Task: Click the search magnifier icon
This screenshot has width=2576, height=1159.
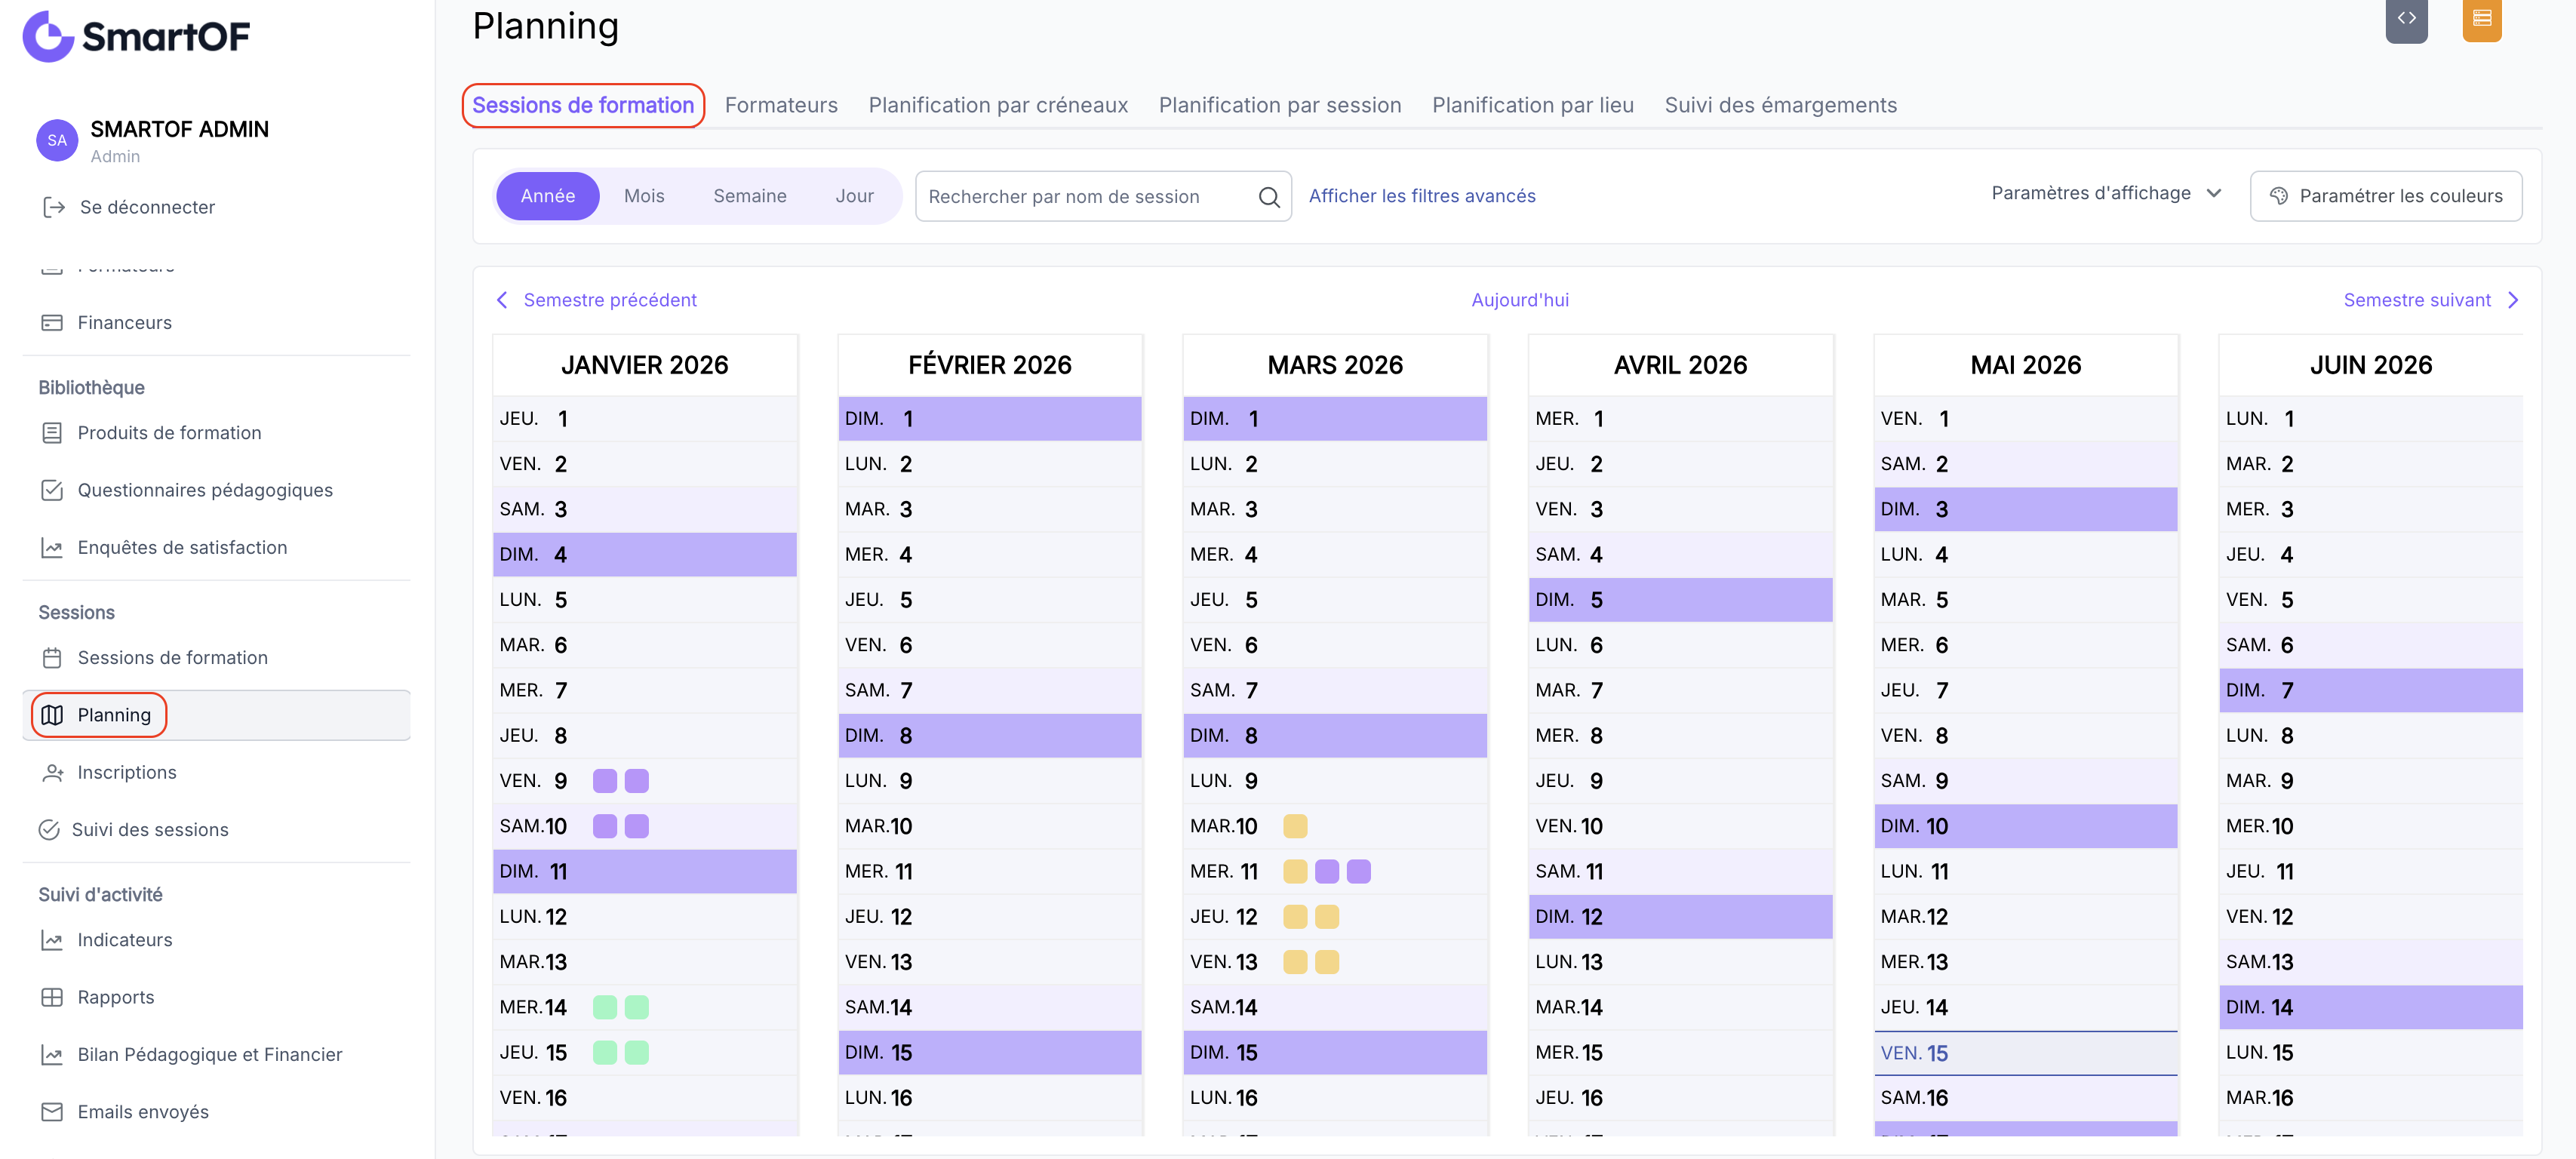Action: click(x=1269, y=197)
